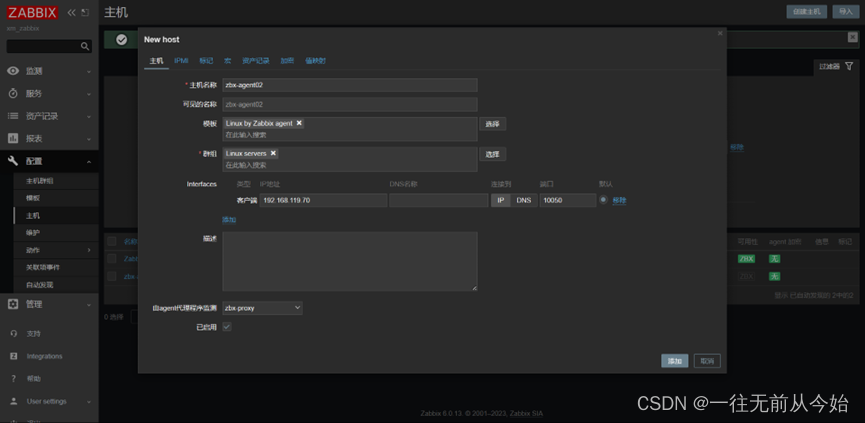Open Hosts in Configuration submenu

point(33,216)
